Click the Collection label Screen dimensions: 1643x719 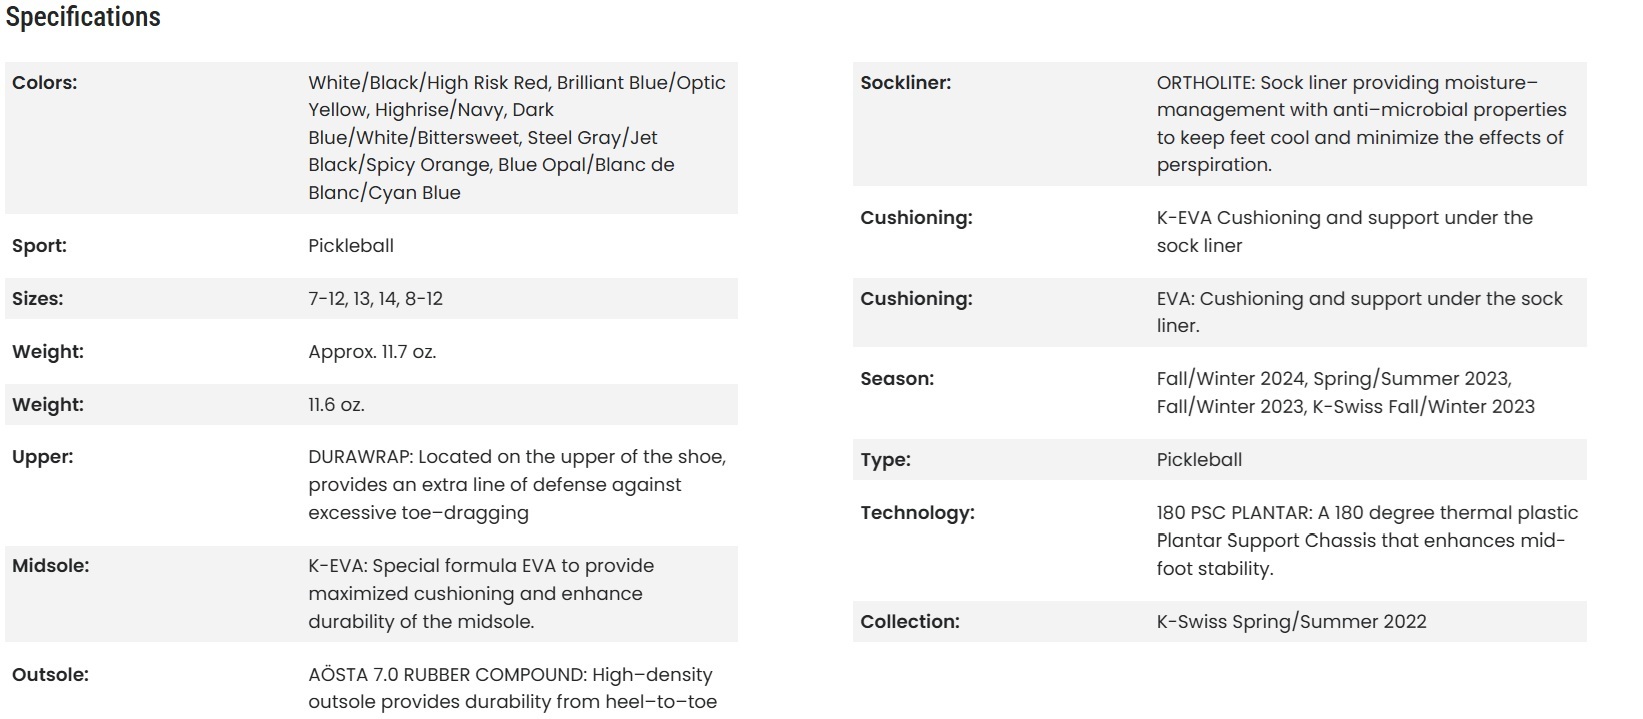(x=909, y=622)
